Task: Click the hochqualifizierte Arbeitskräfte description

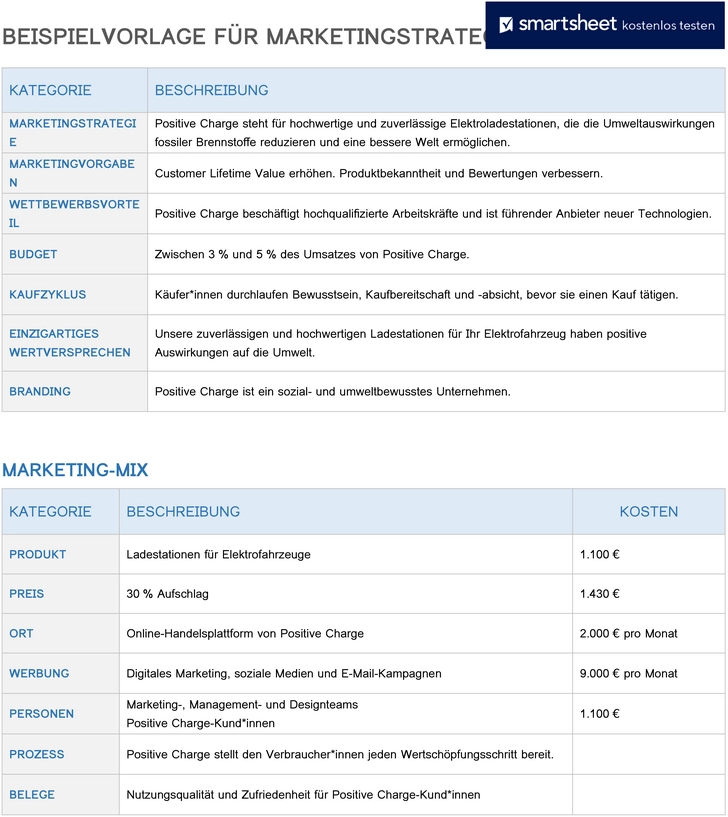Action: click(433, 214)
